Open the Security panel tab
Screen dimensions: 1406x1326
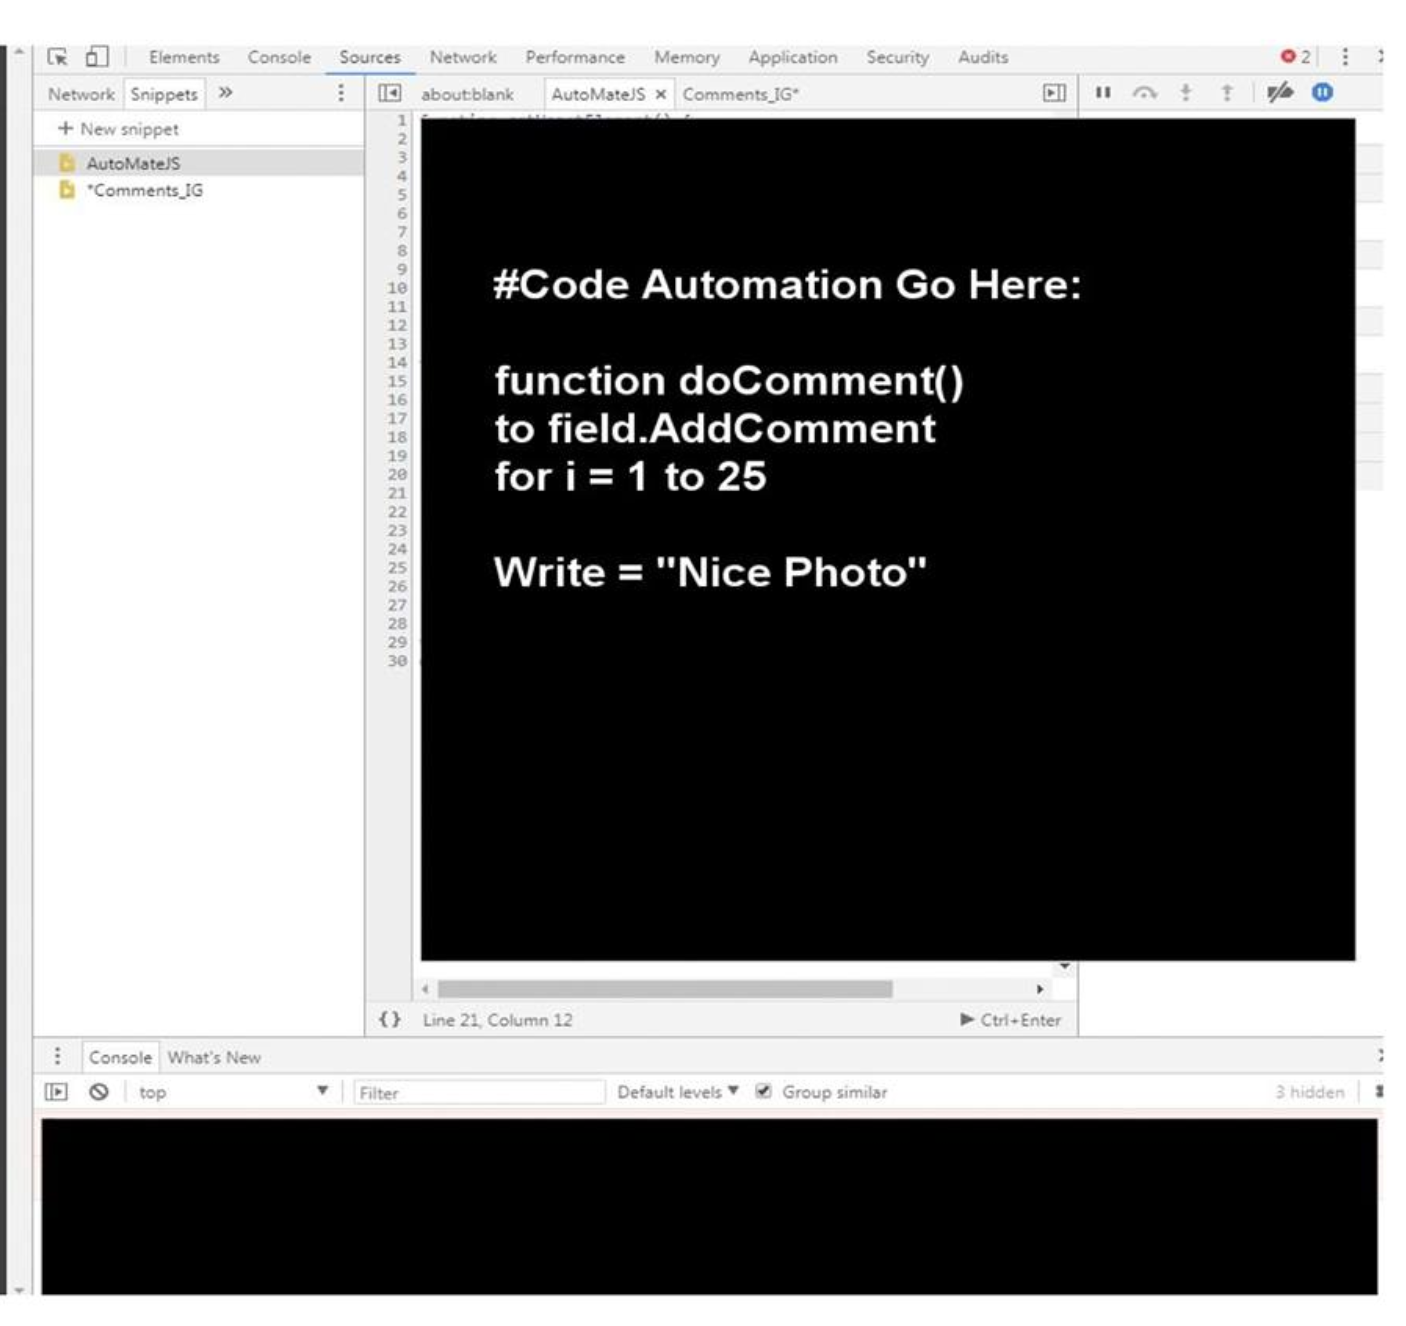click(x=897, y=57)
